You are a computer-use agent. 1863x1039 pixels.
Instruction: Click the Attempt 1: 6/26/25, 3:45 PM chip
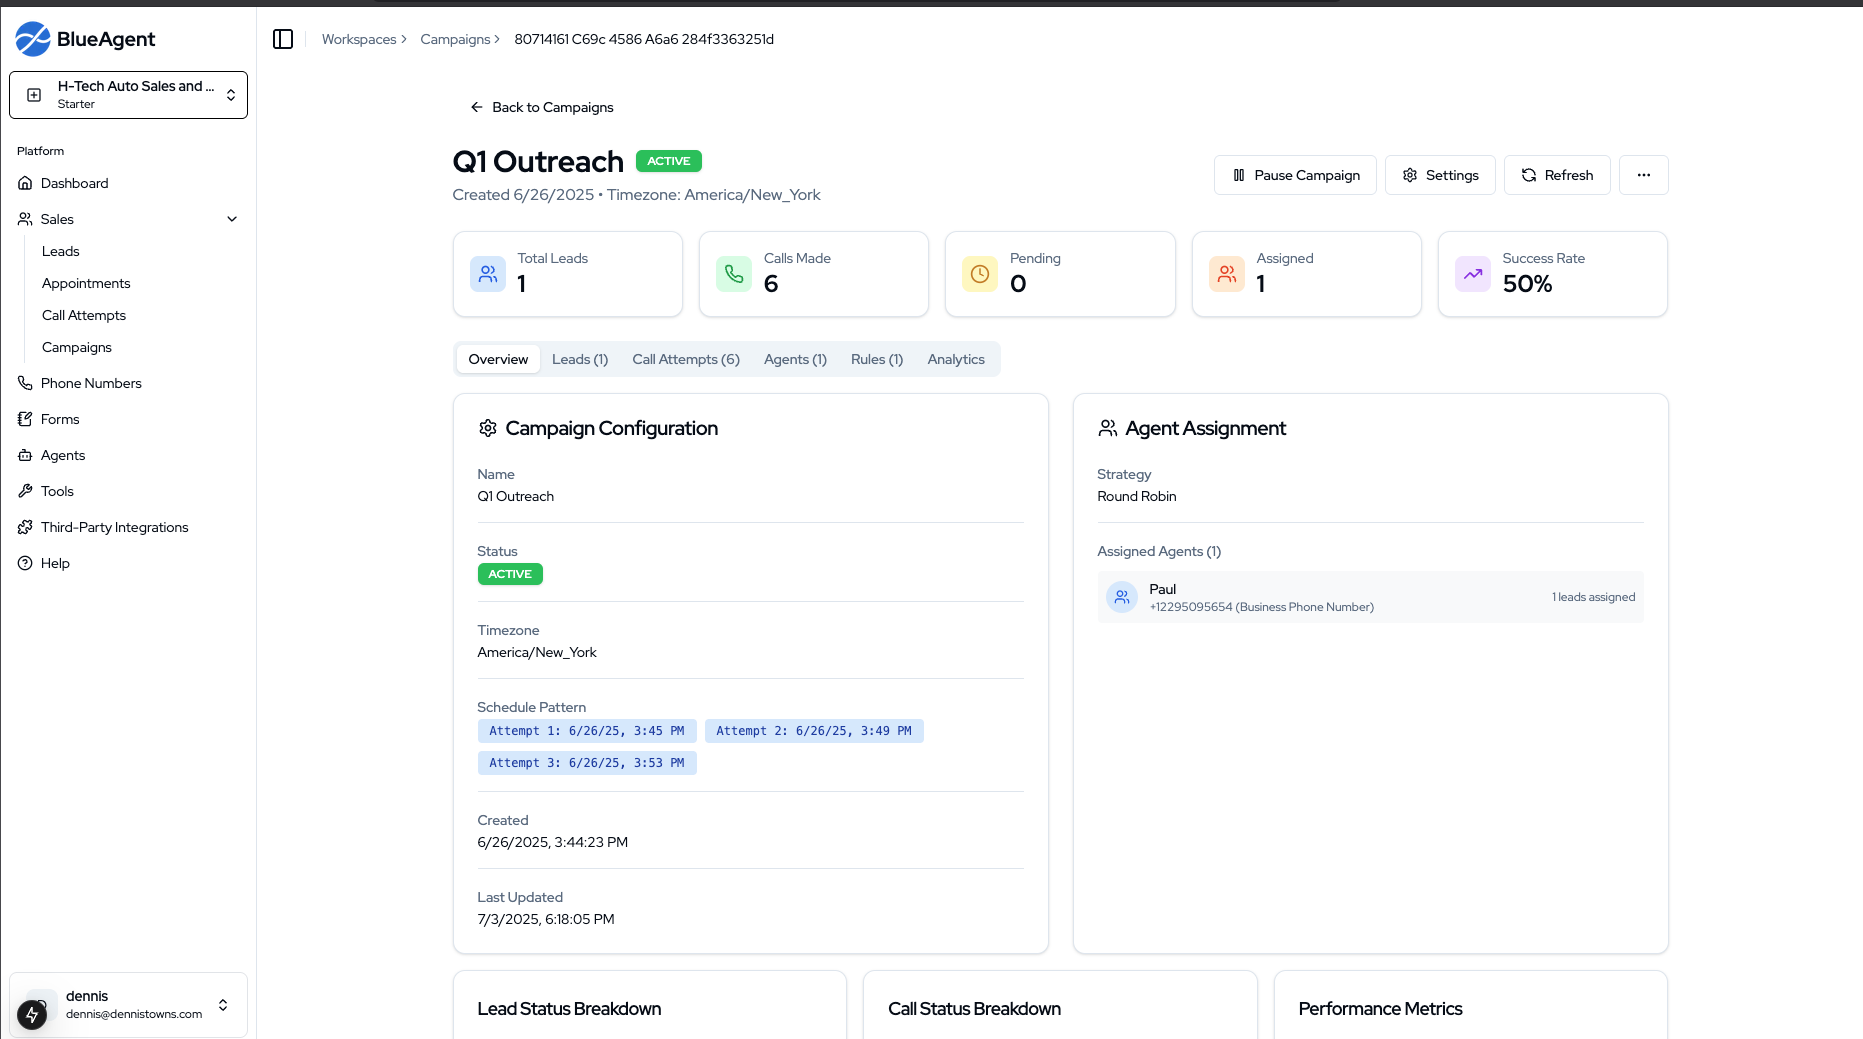click(x=587, y=731)
